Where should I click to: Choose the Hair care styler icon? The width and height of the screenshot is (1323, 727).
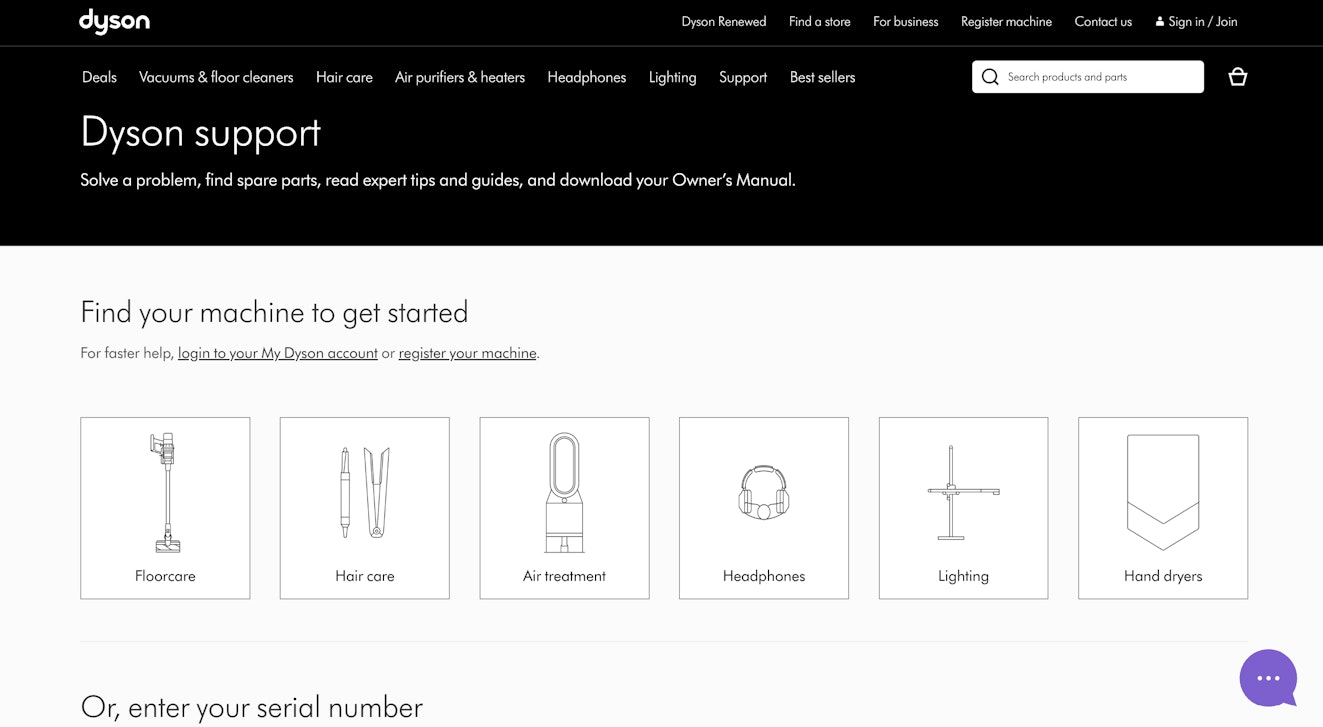(x=365, y=493)
